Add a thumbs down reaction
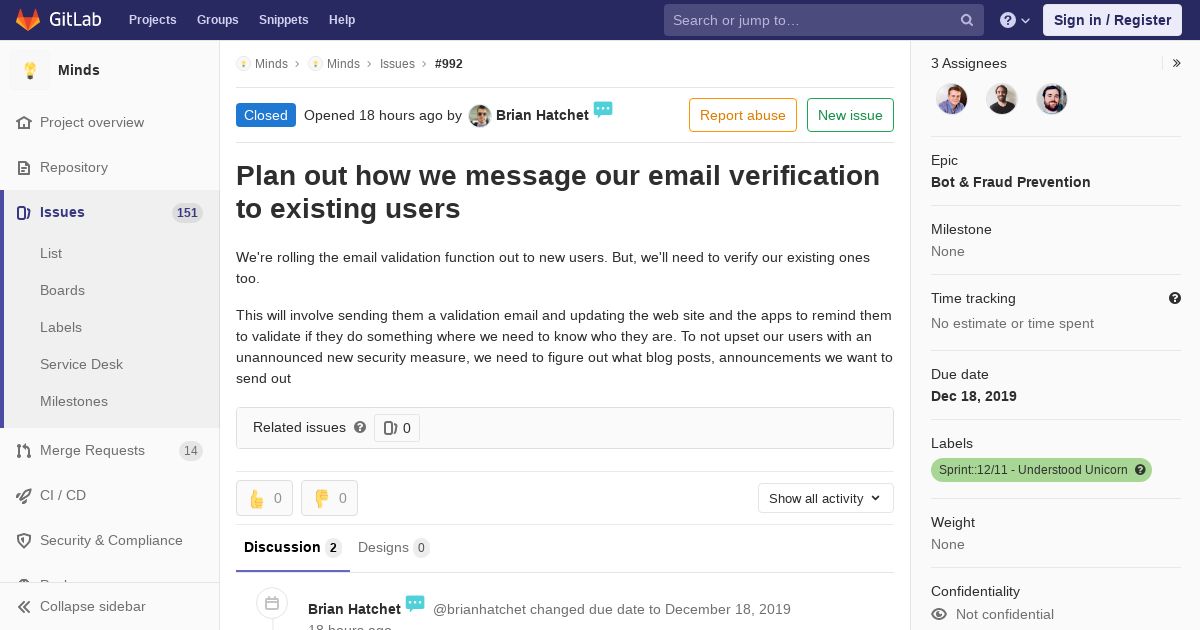The image size is (1200, 630). click(329, 498)
